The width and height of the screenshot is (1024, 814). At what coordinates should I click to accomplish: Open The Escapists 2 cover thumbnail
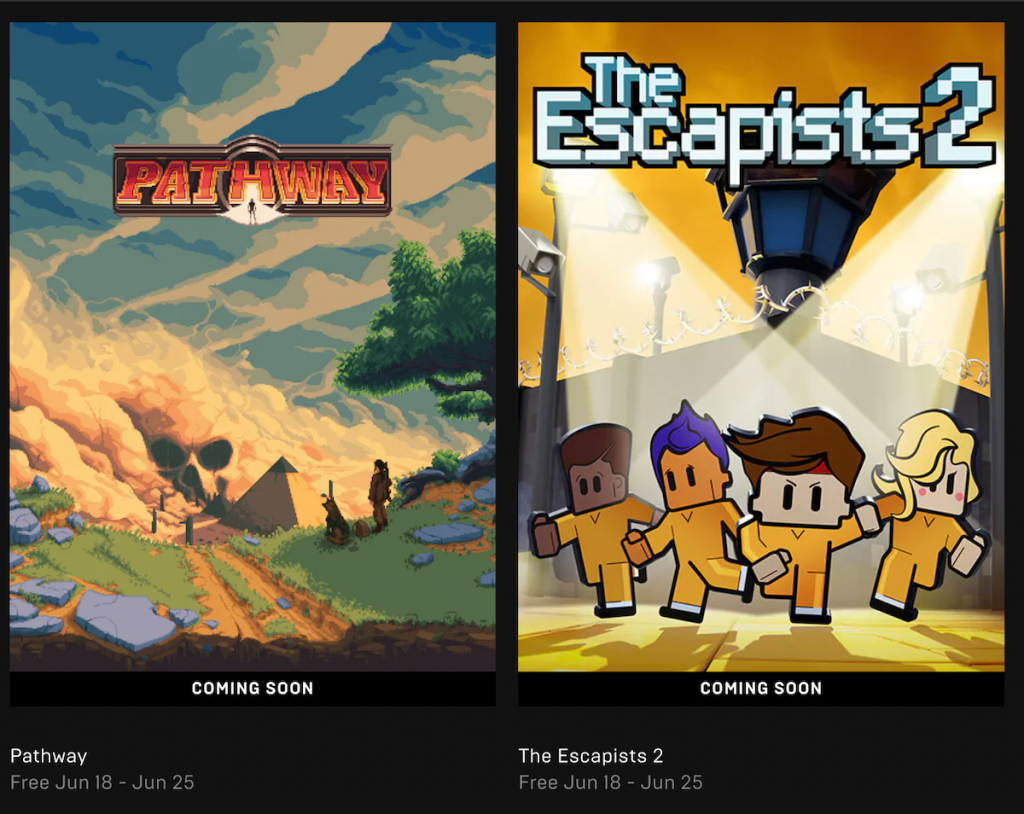(761, 347)
